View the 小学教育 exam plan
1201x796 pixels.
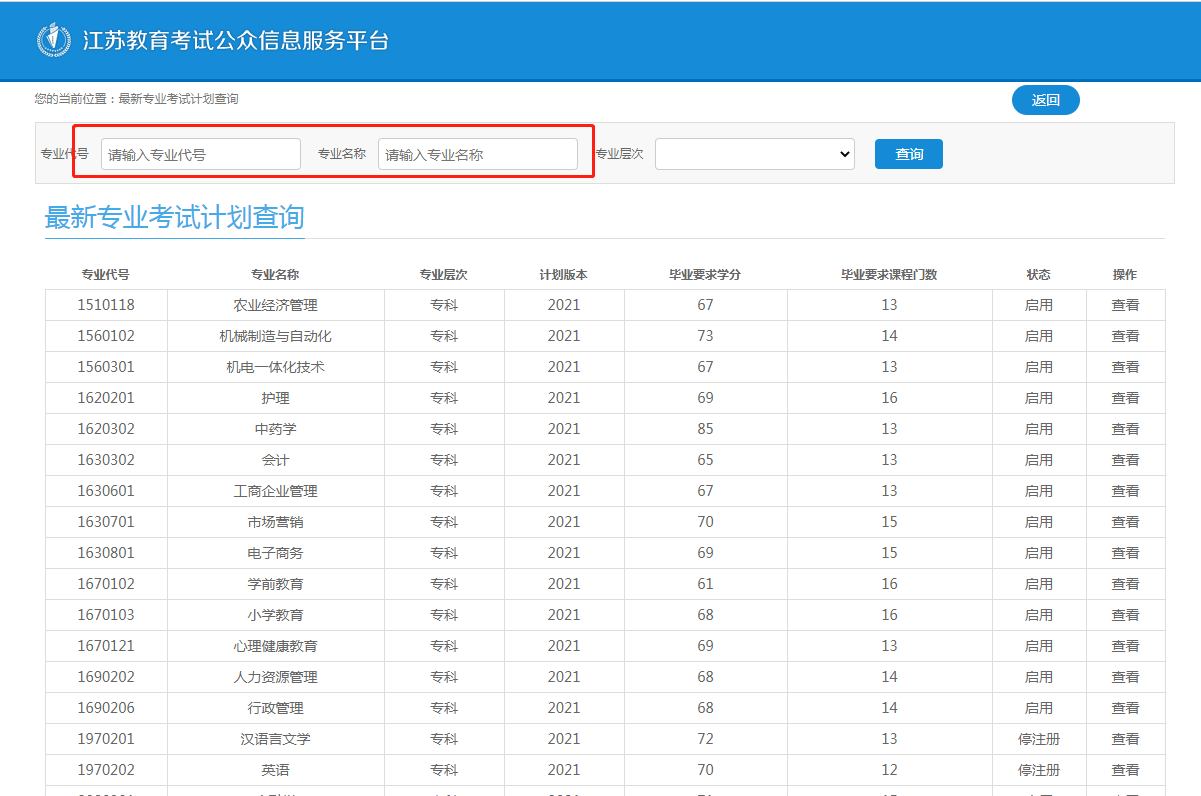coord(1125,615)
